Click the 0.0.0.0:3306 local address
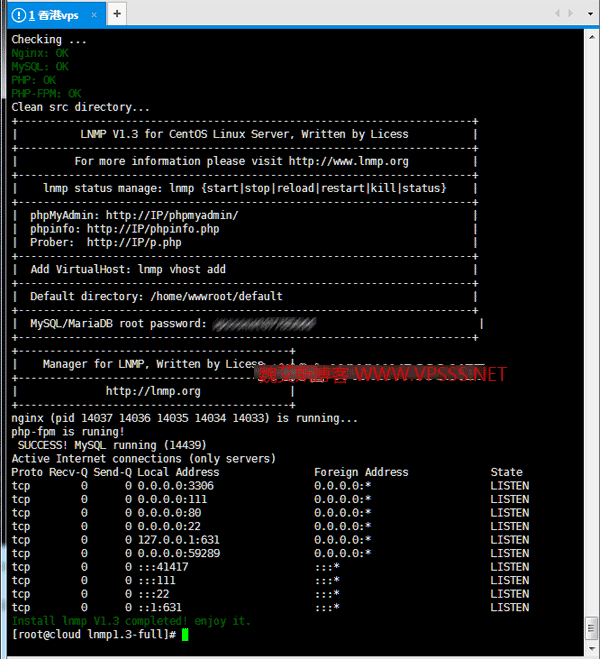The width and height of the screenshot is (600, 659). pyautogui.click(x=176, y=486)
